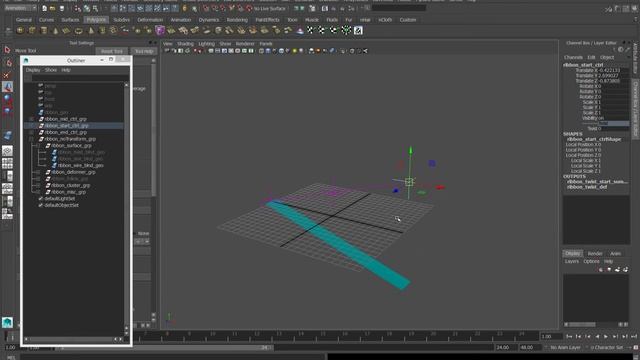Create a polygon cone from the shelf
The width and height of the screenshot is (640, 360).
point(56,31)
